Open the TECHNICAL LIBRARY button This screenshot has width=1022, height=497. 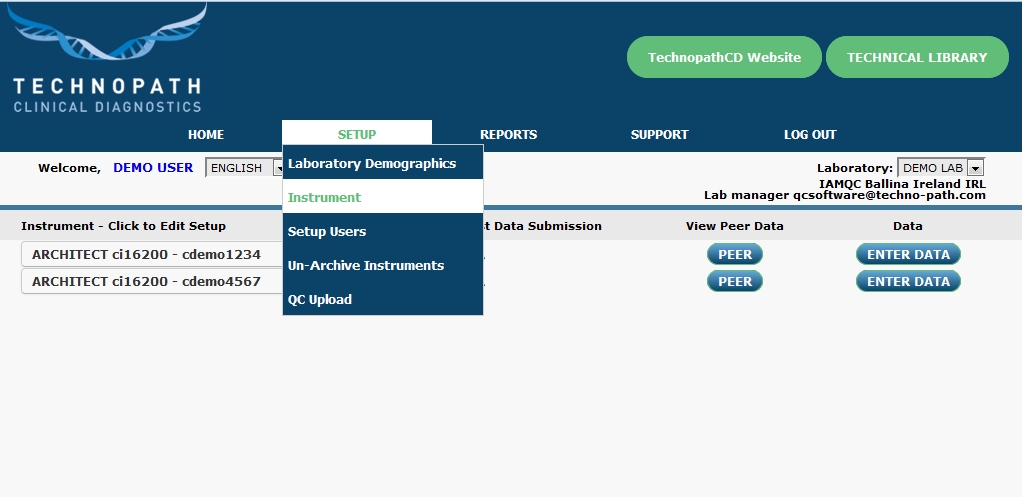point(917,57)
